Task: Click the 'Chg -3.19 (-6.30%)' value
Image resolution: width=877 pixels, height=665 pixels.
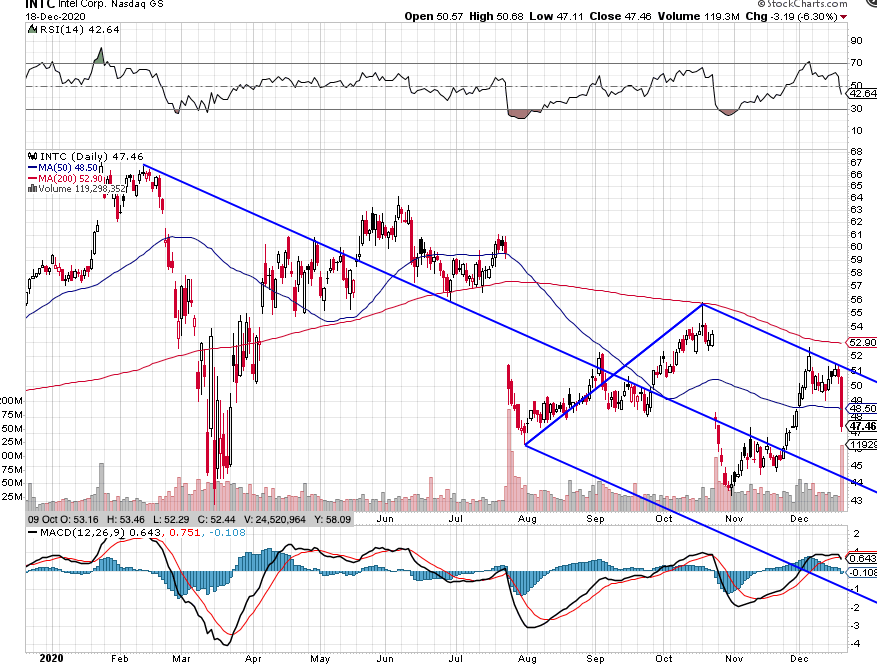Action: coord(791,16)
